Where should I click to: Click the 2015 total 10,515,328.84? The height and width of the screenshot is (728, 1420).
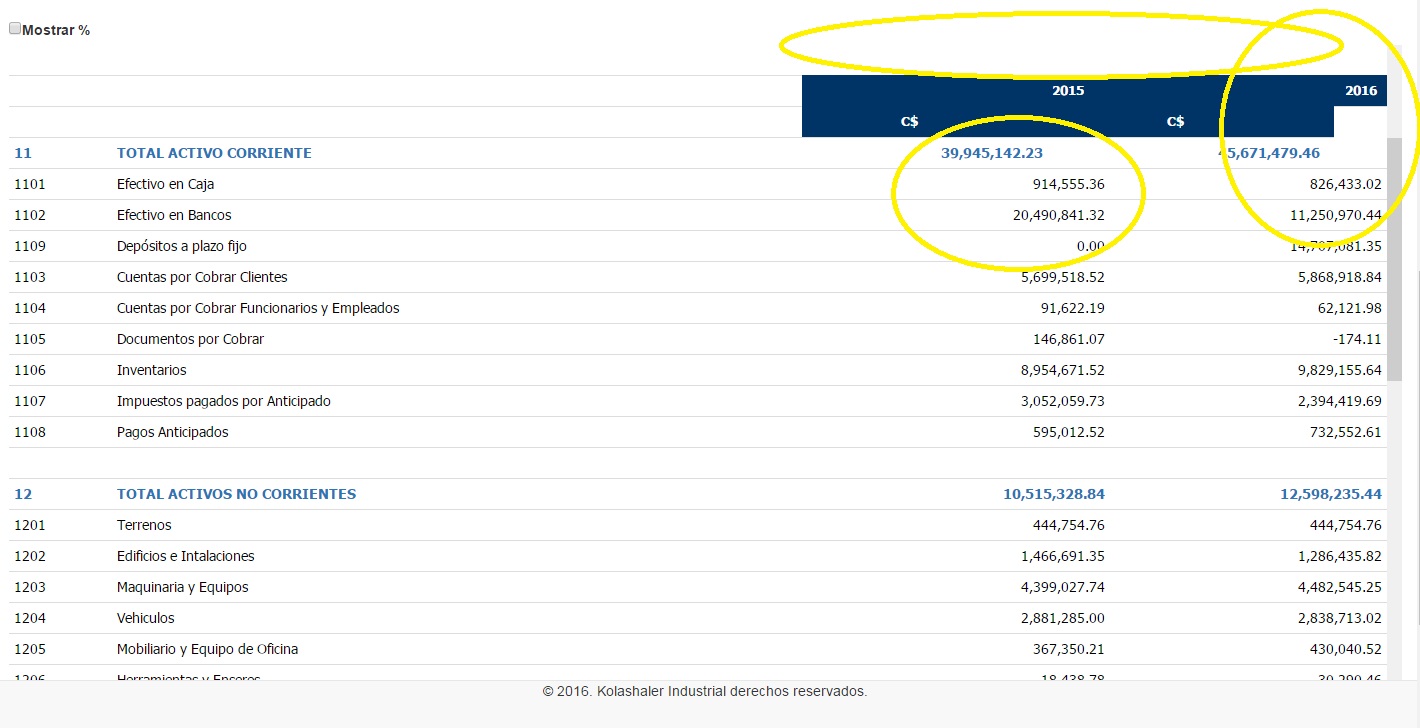(x=1054, y=494)
